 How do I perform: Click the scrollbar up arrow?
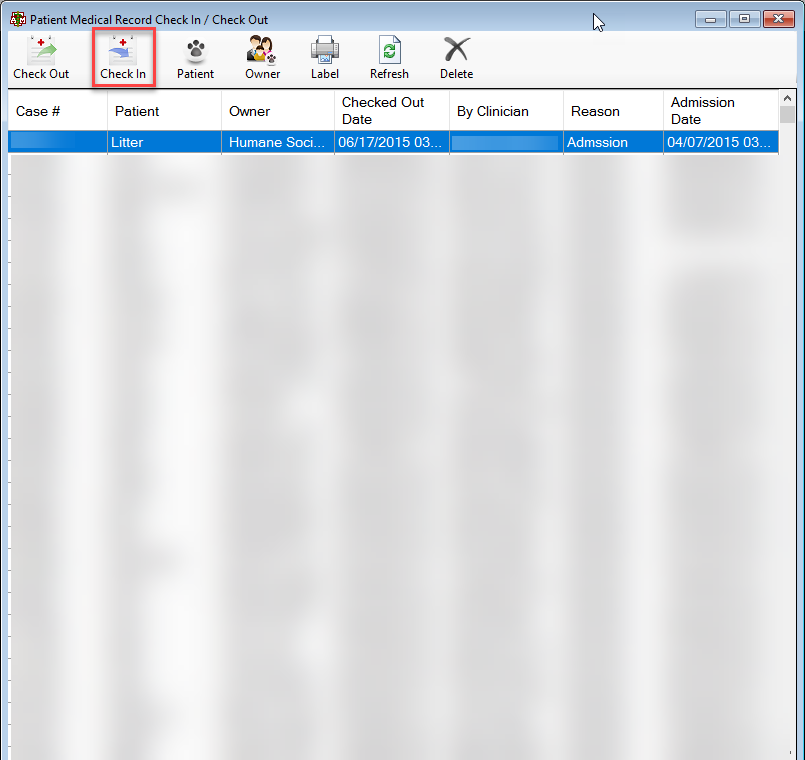787,98
